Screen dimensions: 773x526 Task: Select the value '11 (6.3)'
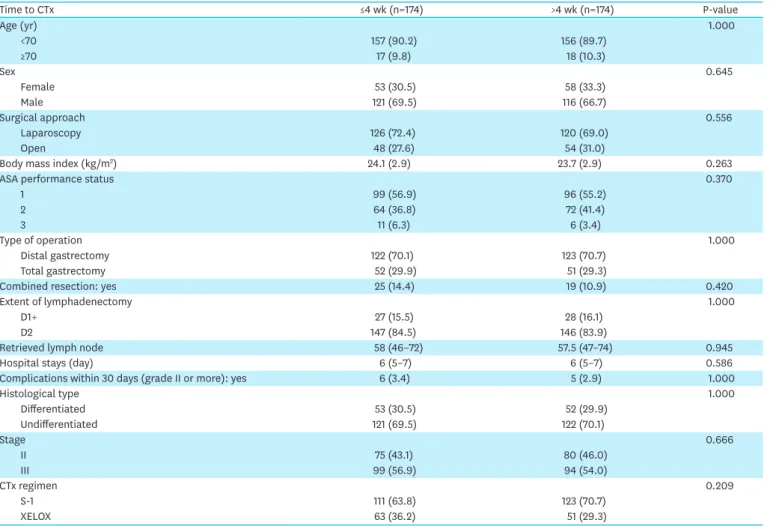coord(393,225)
